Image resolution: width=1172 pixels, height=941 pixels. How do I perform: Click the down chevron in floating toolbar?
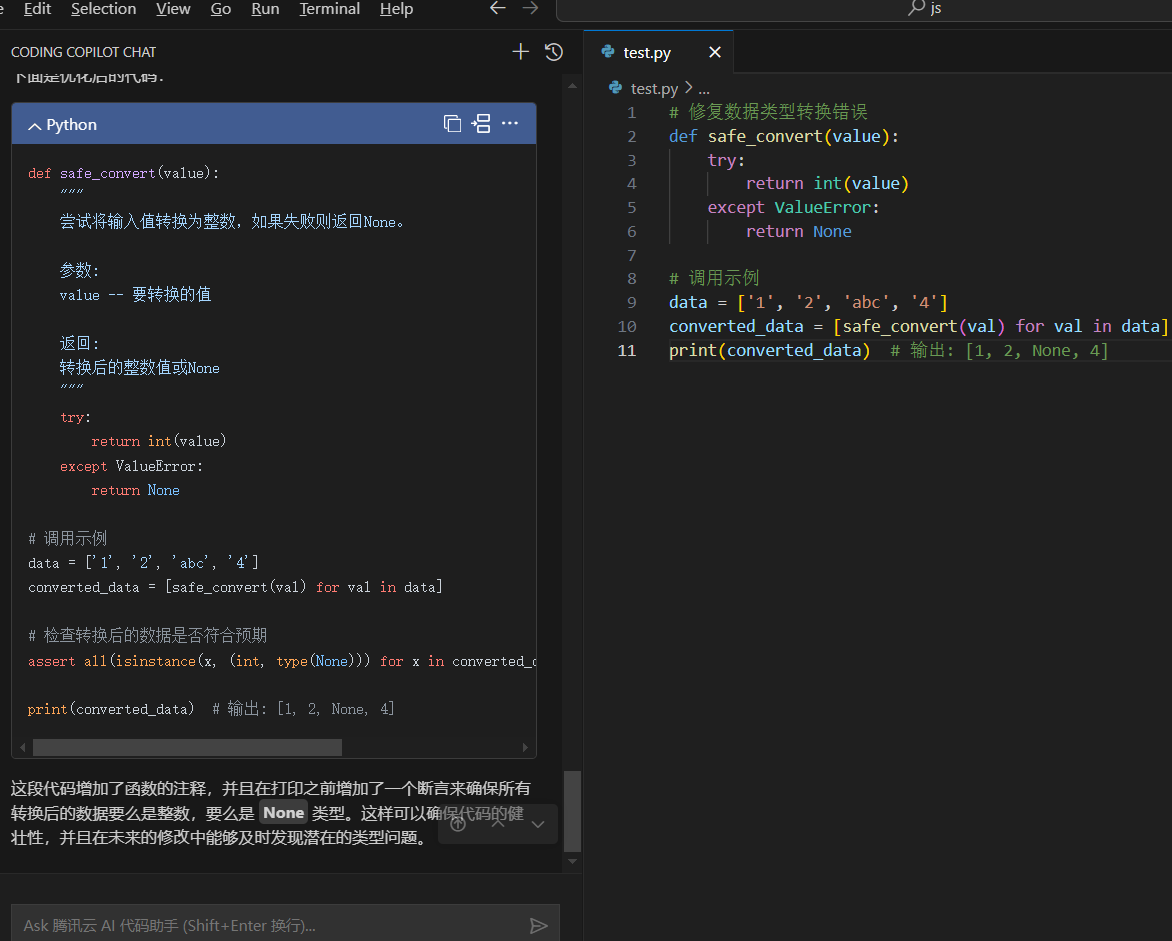click(538, 824)
